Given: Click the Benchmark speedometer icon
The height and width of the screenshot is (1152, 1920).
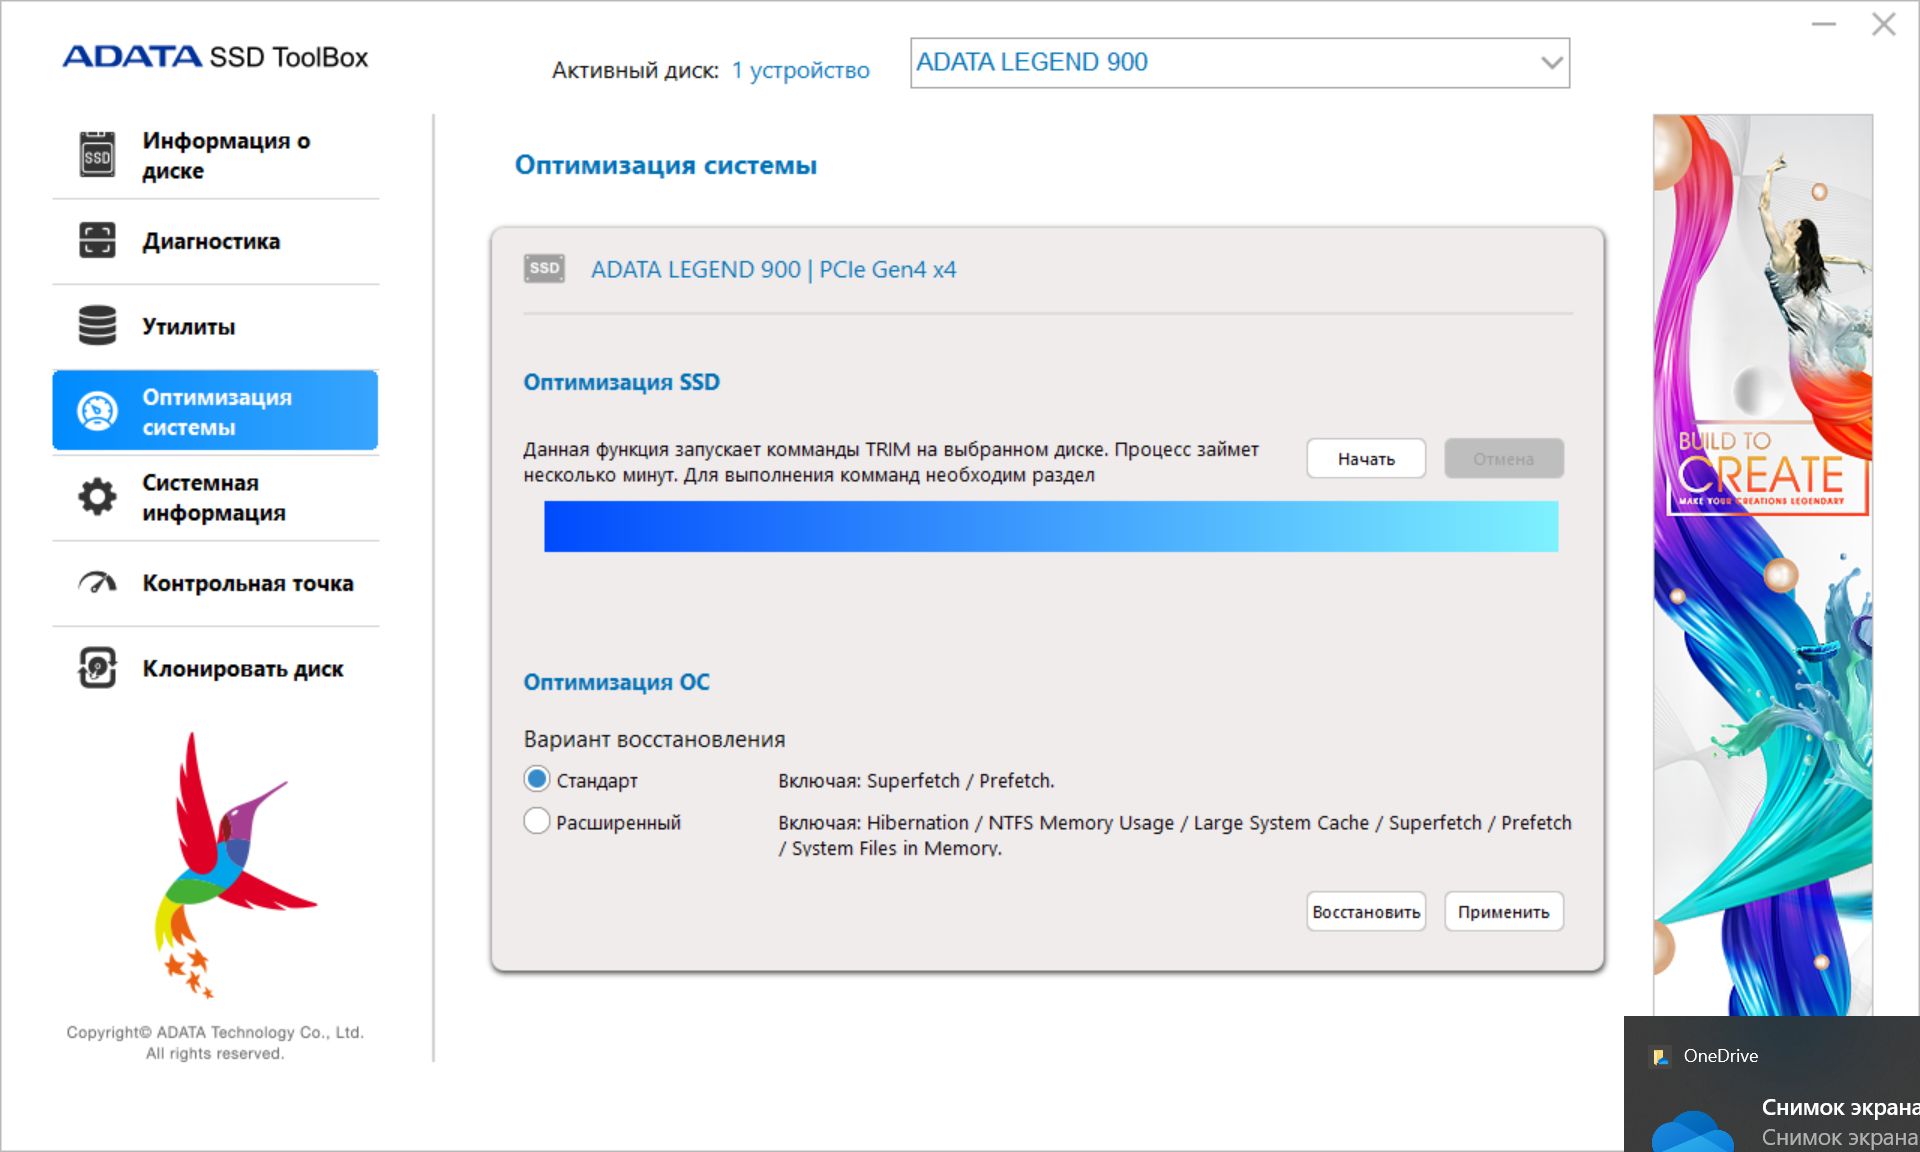Looking at the screenshot, I should tap(97, 583).
